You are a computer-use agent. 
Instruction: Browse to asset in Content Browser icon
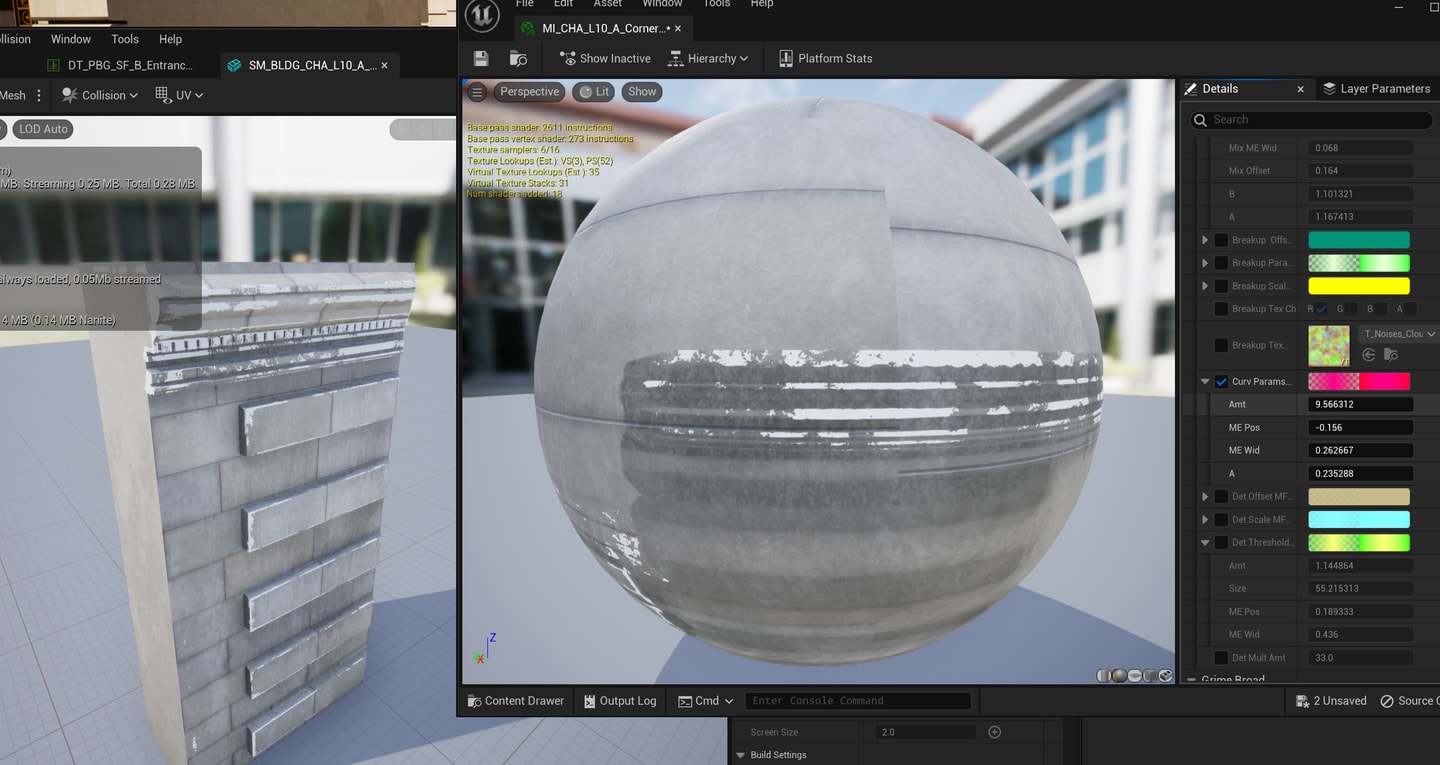(518, 58)
